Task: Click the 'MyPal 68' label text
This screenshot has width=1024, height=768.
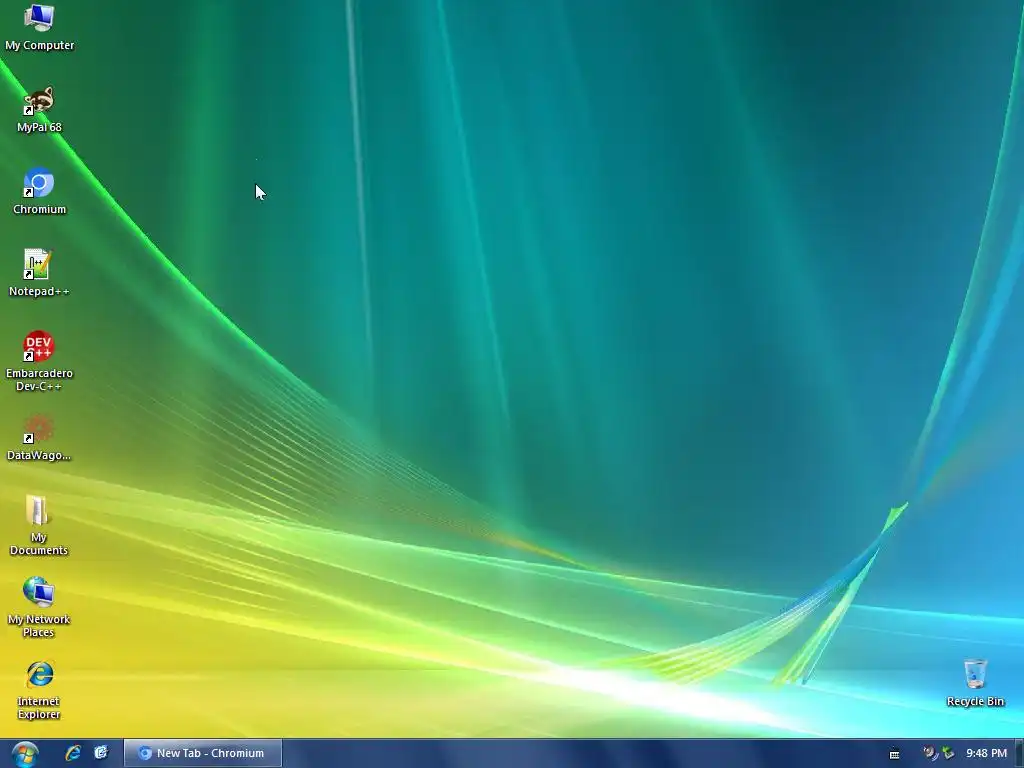Action: pos(39,127)
